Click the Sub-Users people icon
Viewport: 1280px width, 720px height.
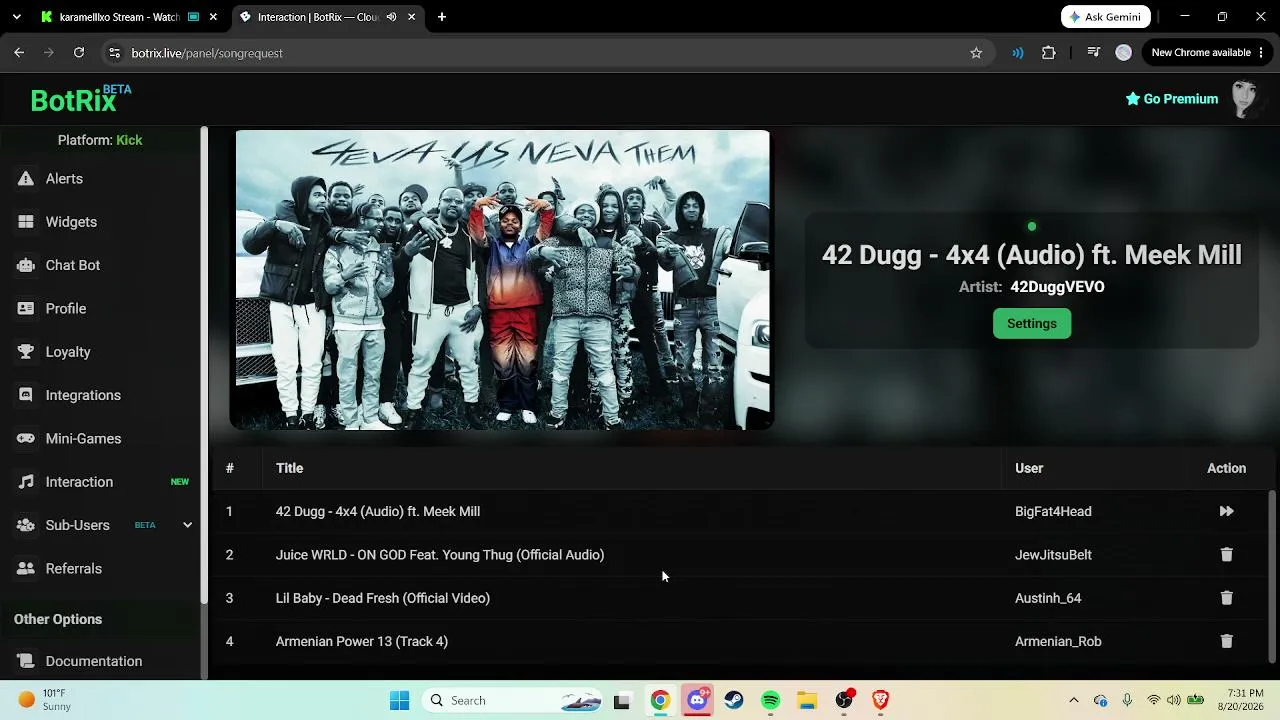point(26,525)
